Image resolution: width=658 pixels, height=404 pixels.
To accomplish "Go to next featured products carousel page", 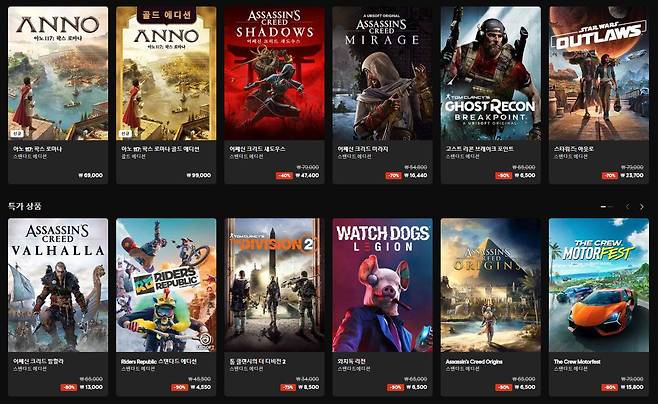I will tap(642, 206).
